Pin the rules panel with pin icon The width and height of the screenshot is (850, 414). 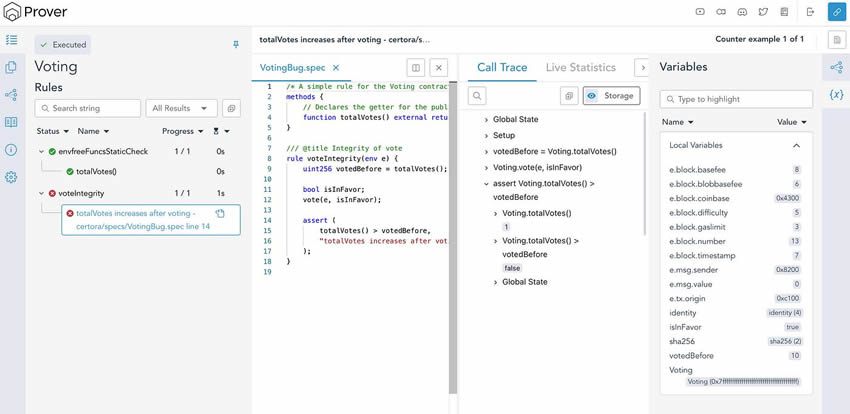point(236,45)
